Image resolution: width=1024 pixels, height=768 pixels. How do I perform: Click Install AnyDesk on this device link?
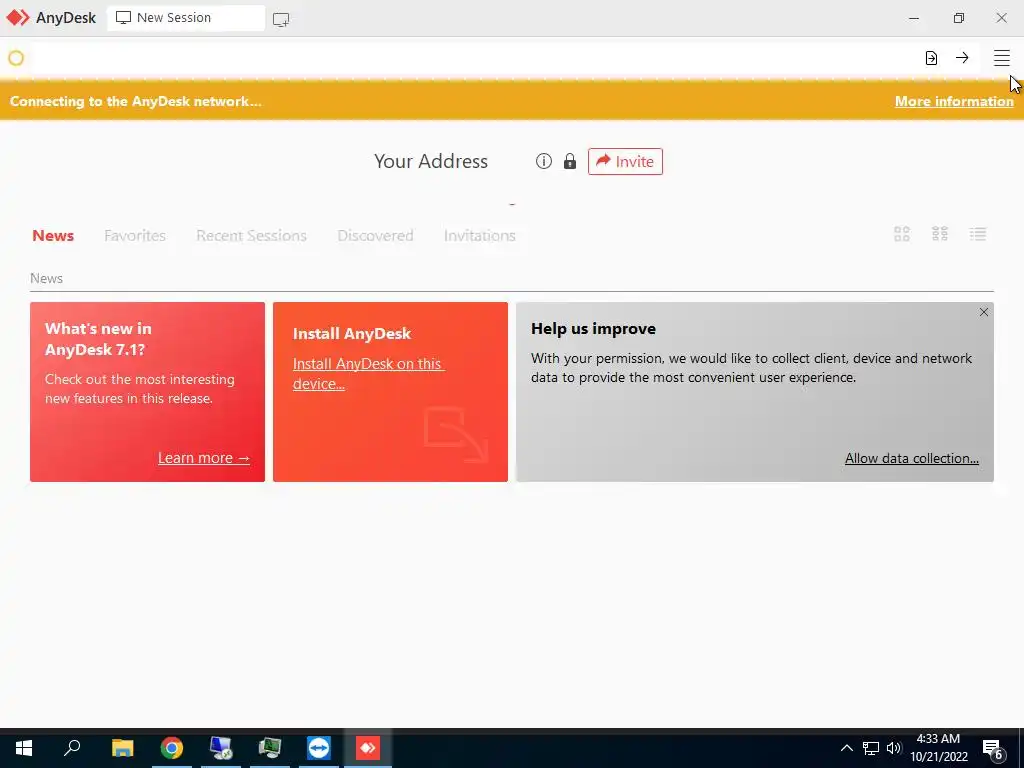pos(368,374)
